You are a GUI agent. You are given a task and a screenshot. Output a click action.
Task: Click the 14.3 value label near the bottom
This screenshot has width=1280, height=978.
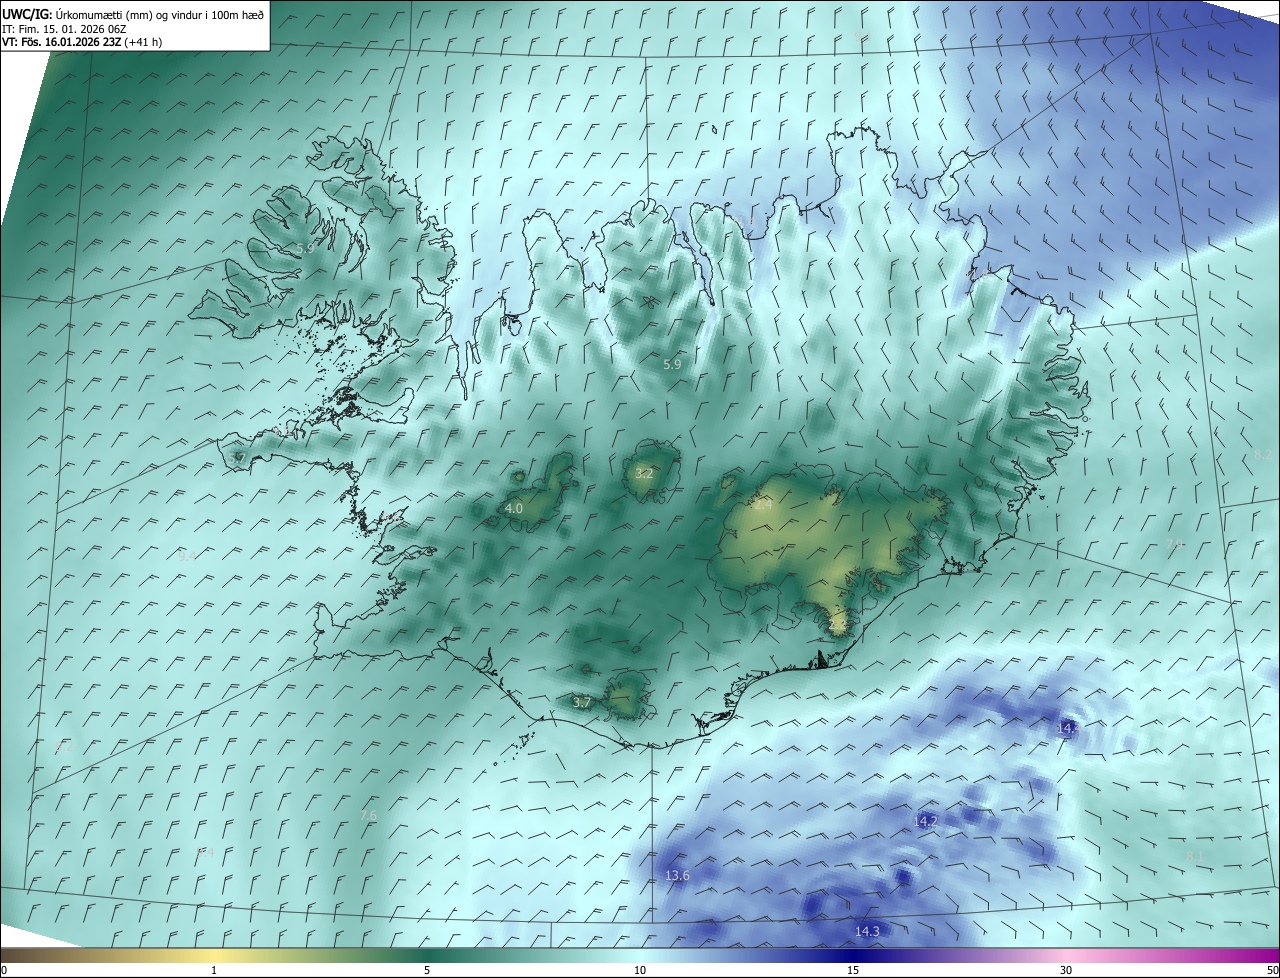[867, 931]
